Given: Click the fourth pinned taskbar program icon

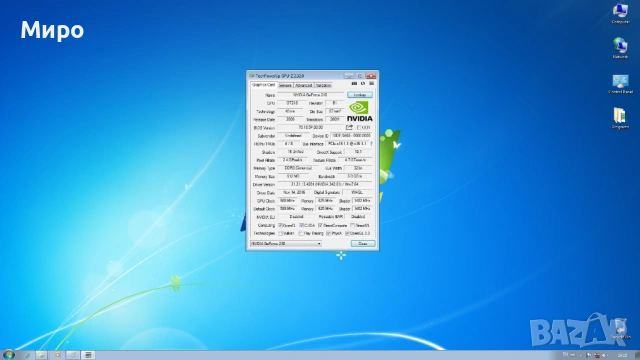Looking at the screenshot, I should [x=73, y=355].
